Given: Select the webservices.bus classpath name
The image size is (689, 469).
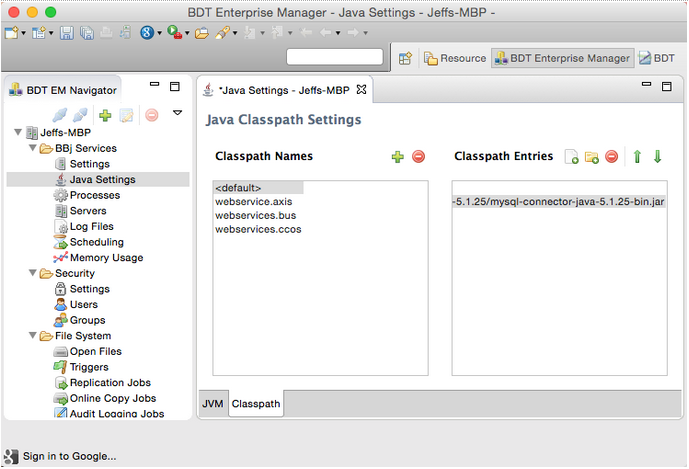Looking at the screenshot, I should 255,215.
